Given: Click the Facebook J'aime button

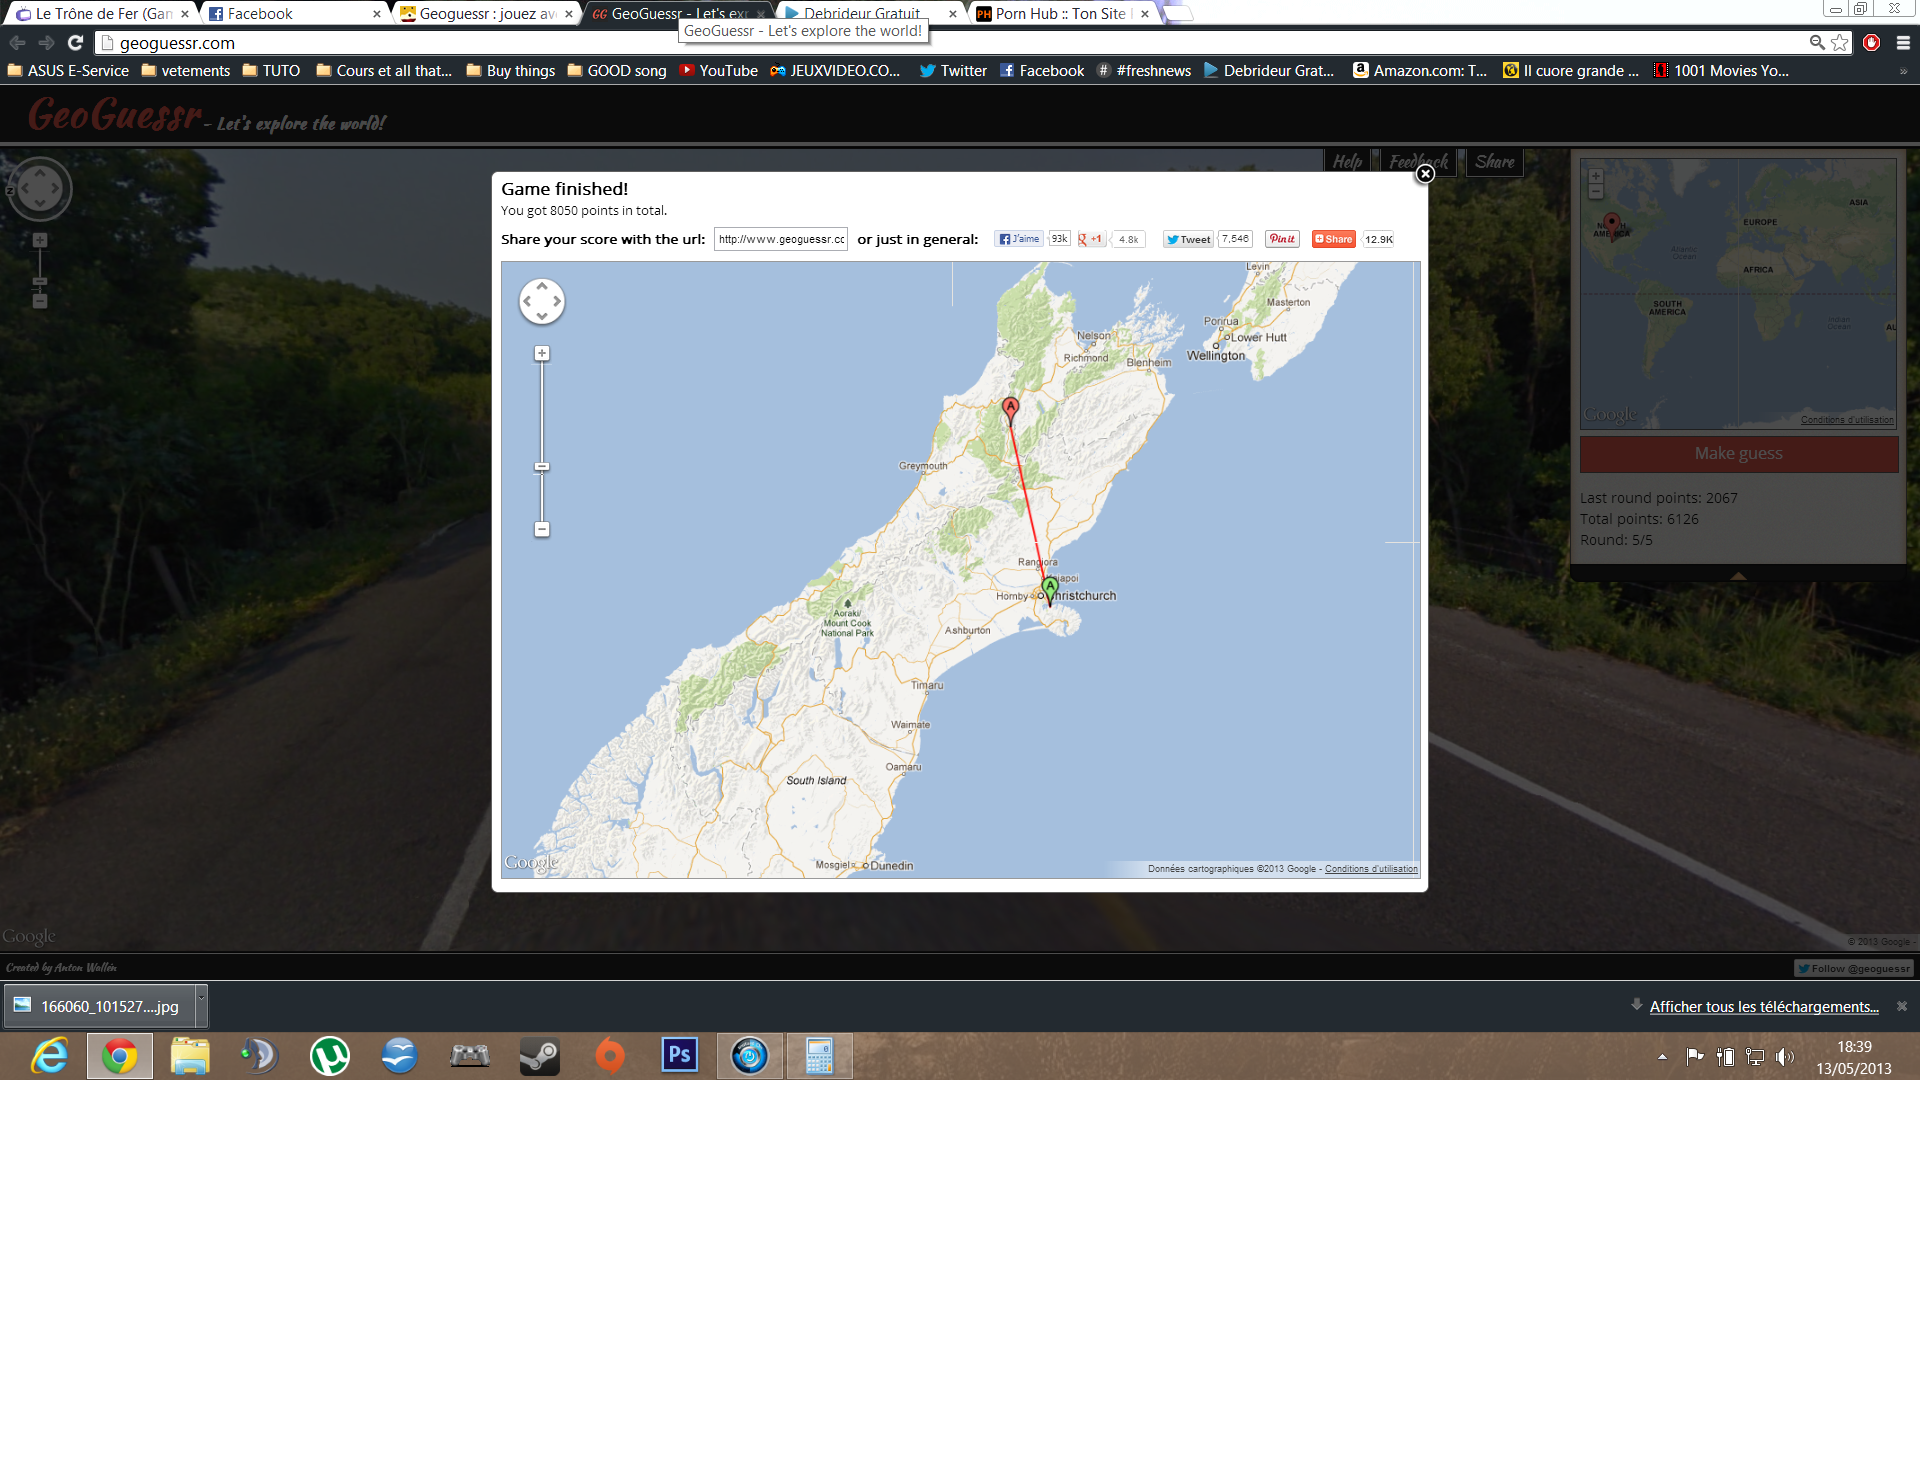Looking at the screenshot, I should tap(1019, 239).
